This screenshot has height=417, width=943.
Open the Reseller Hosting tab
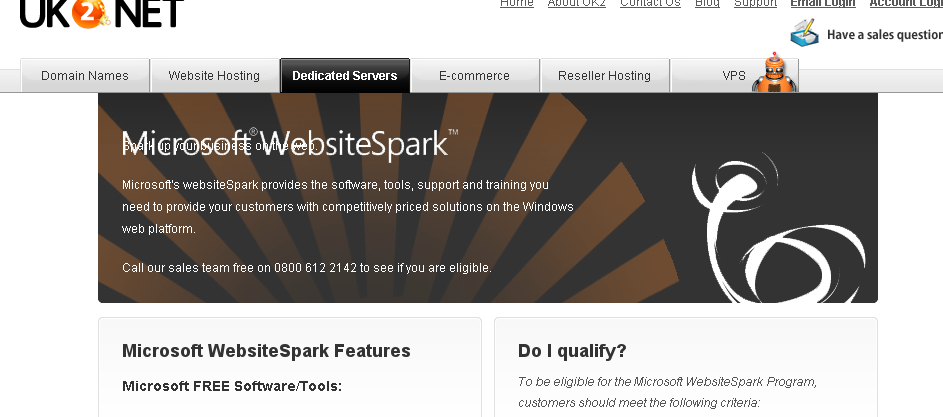(604, 76)
